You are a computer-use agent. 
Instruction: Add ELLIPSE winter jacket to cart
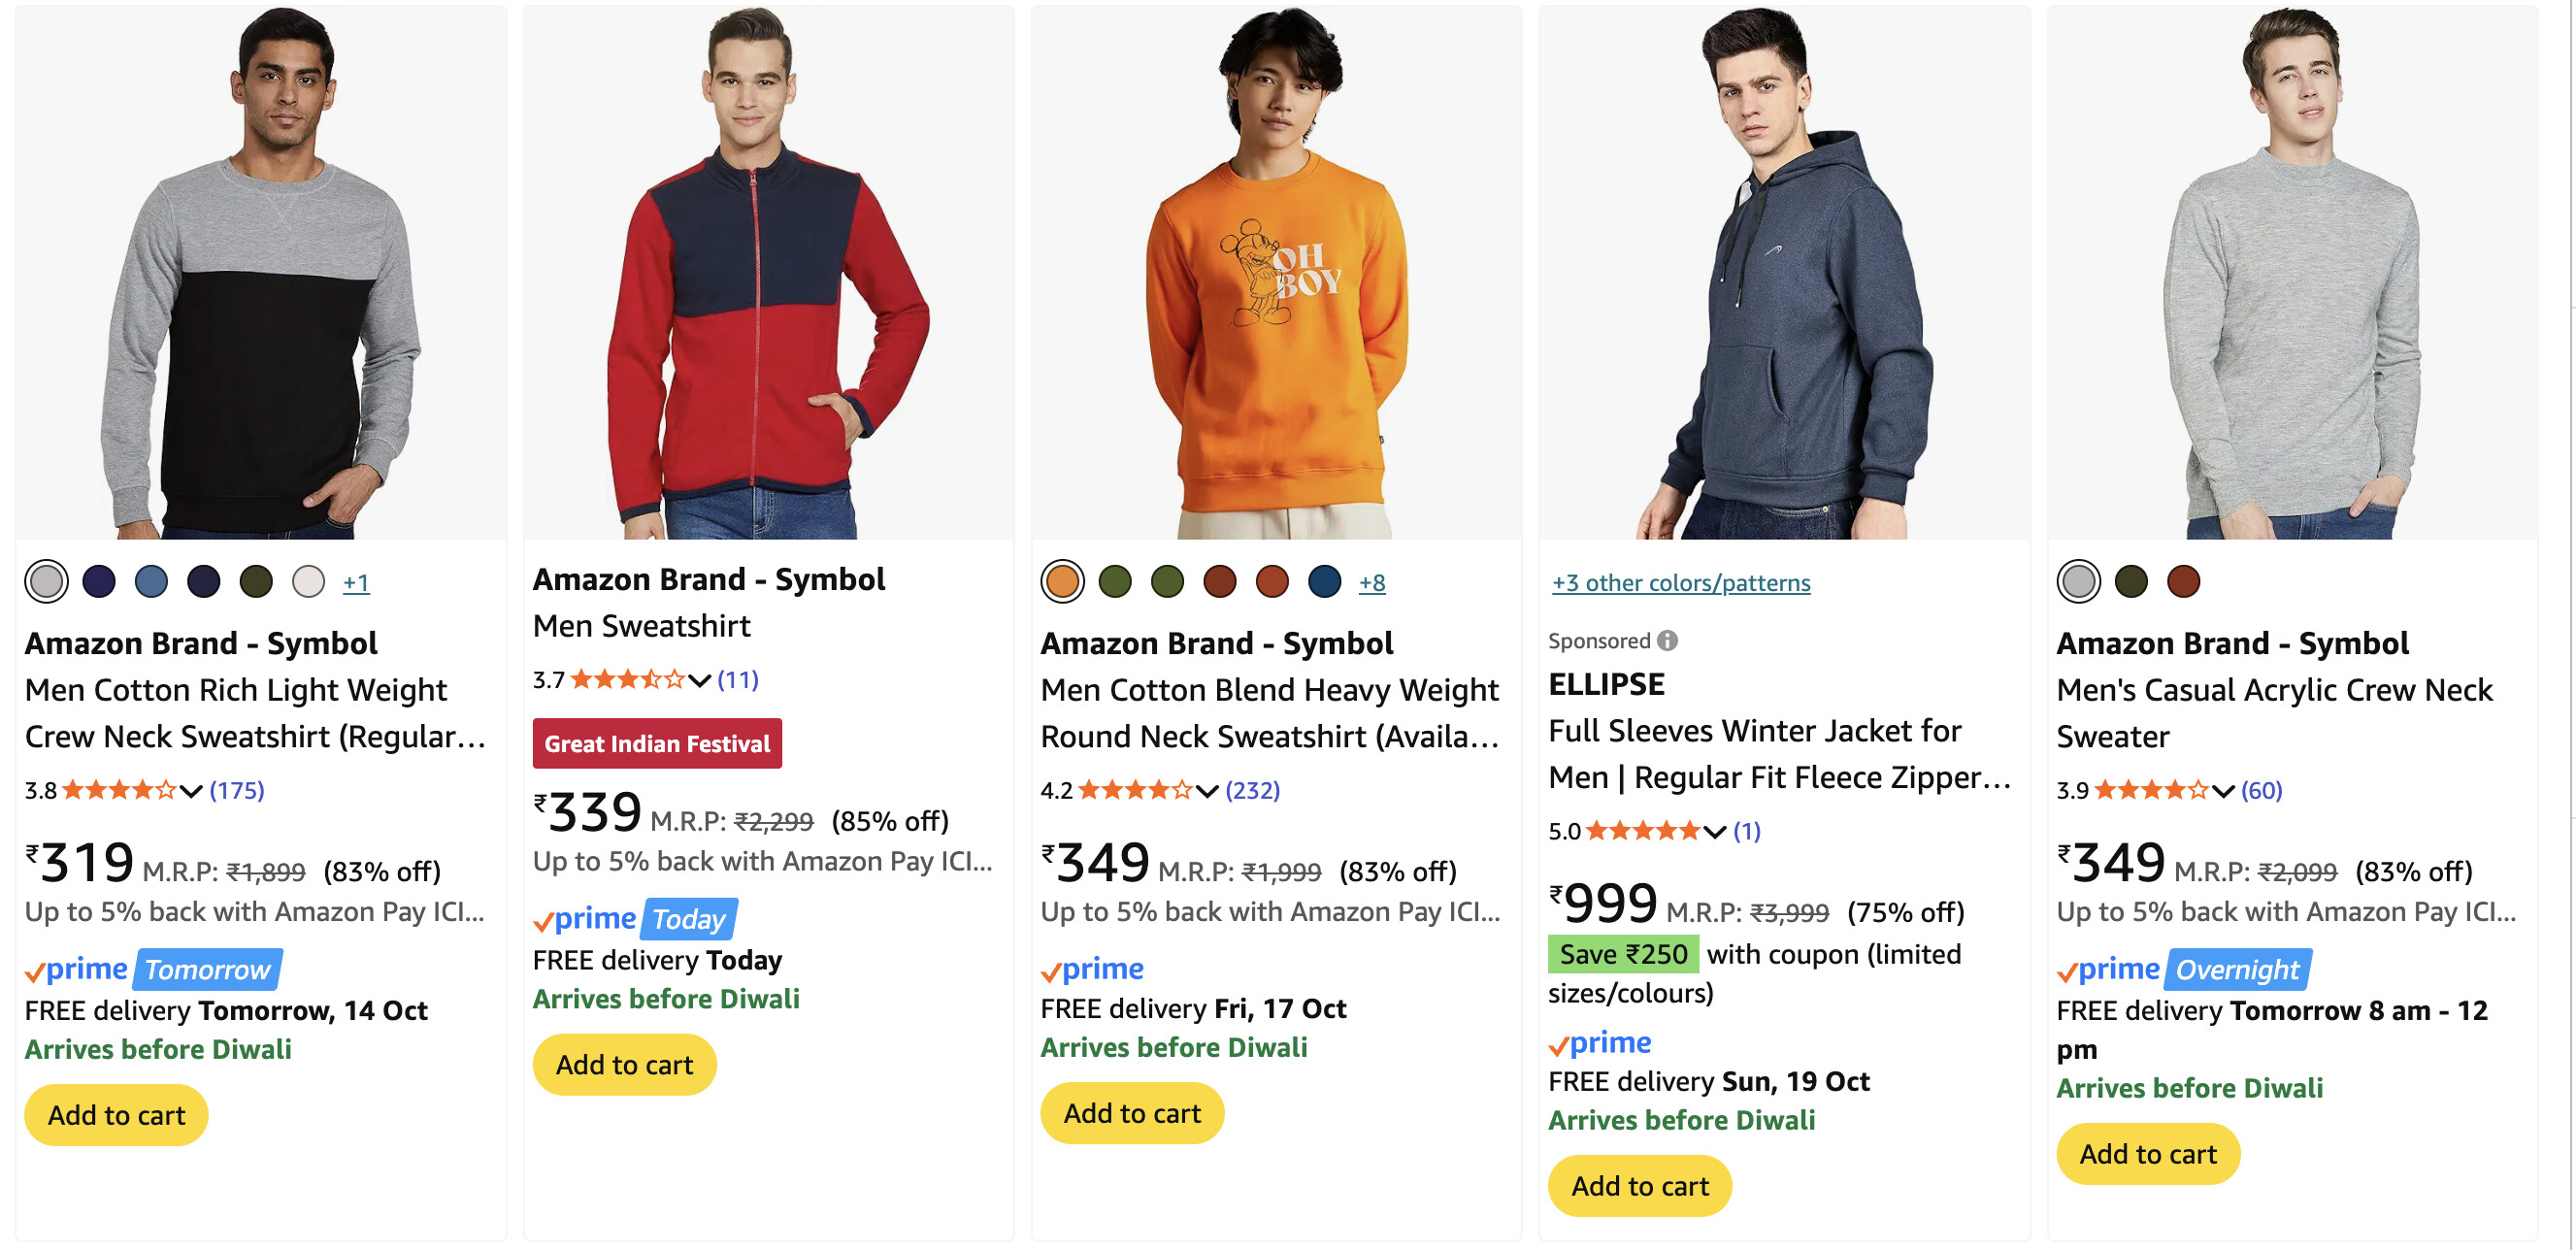pos(1639,1186)
